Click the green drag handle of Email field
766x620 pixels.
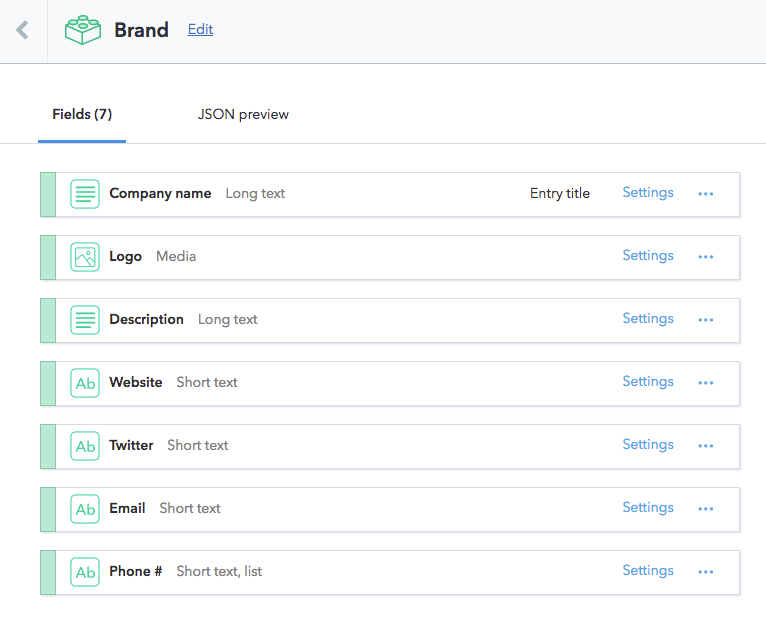tap(48, 510)
